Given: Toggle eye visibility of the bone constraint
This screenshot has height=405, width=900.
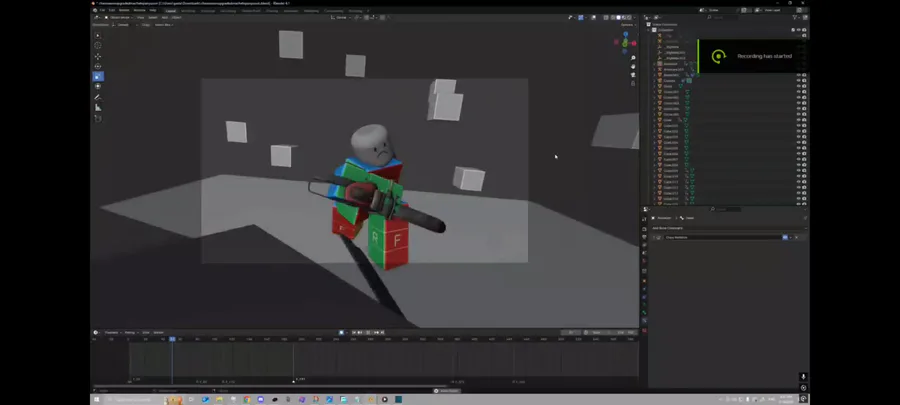Looking at the screenshot, I should (x=785, y=237).
